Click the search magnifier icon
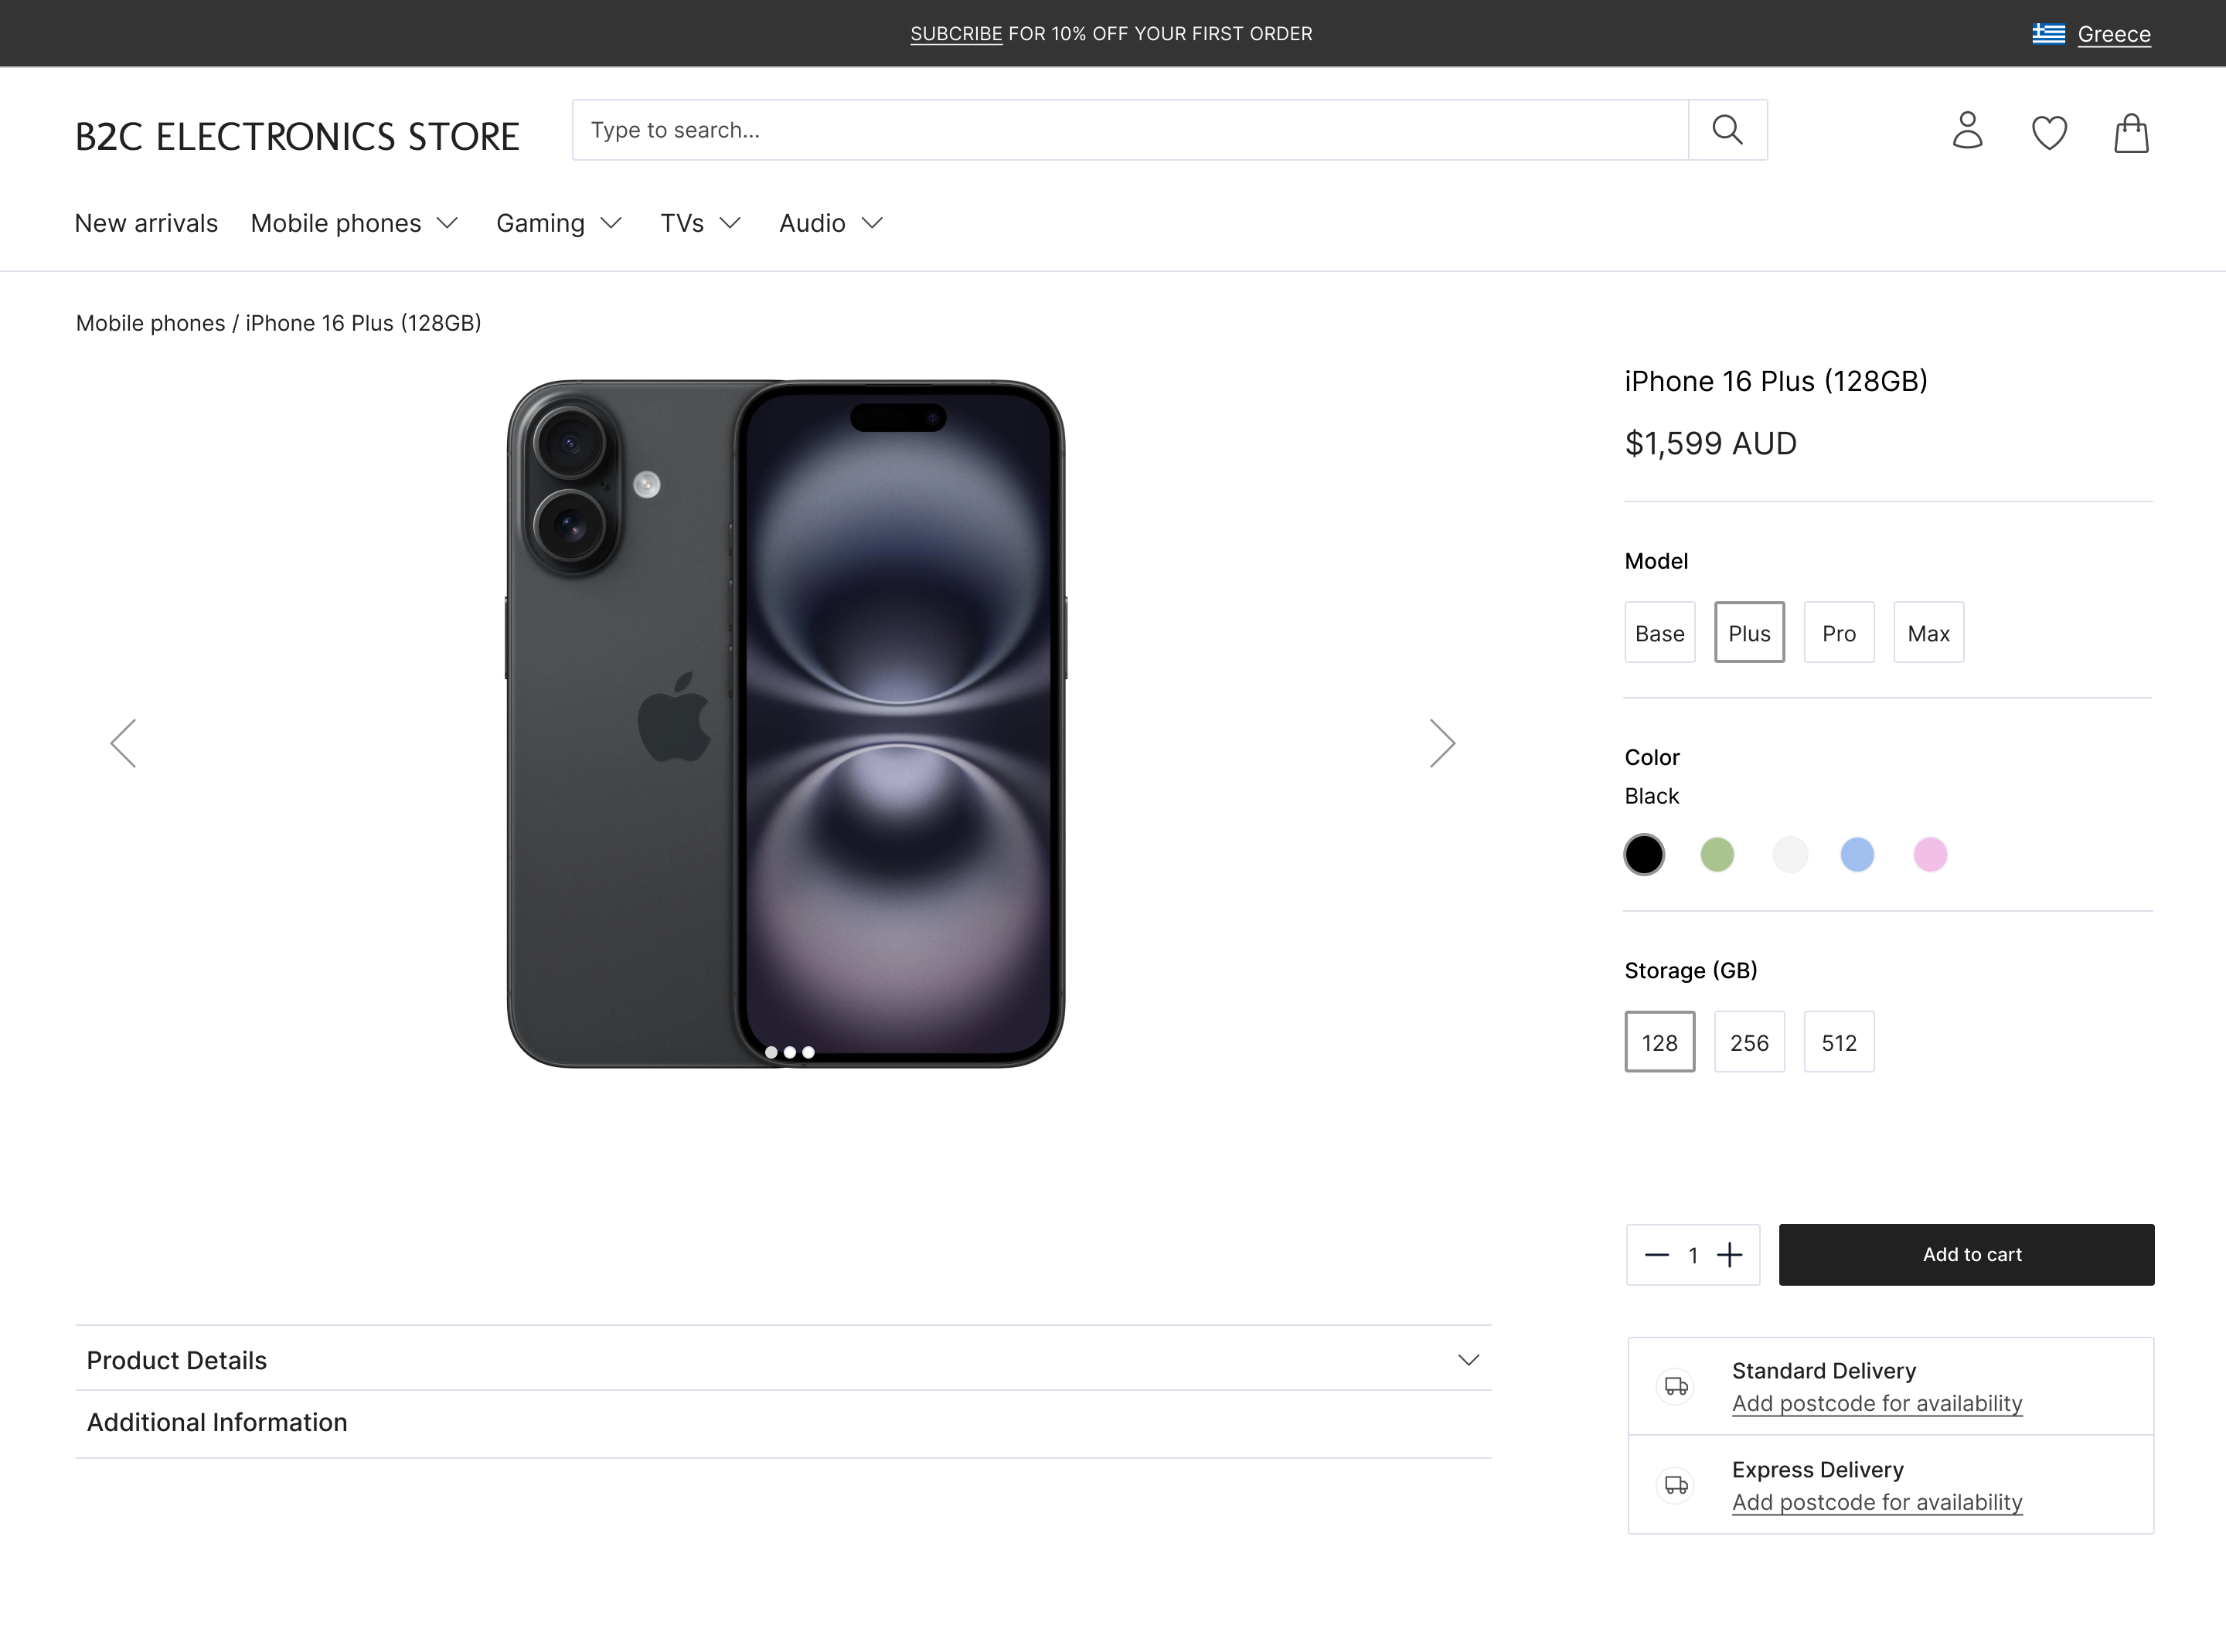Image resolution: width=2226 pixels, height=1652 pixels. (x=1727, y=130)
